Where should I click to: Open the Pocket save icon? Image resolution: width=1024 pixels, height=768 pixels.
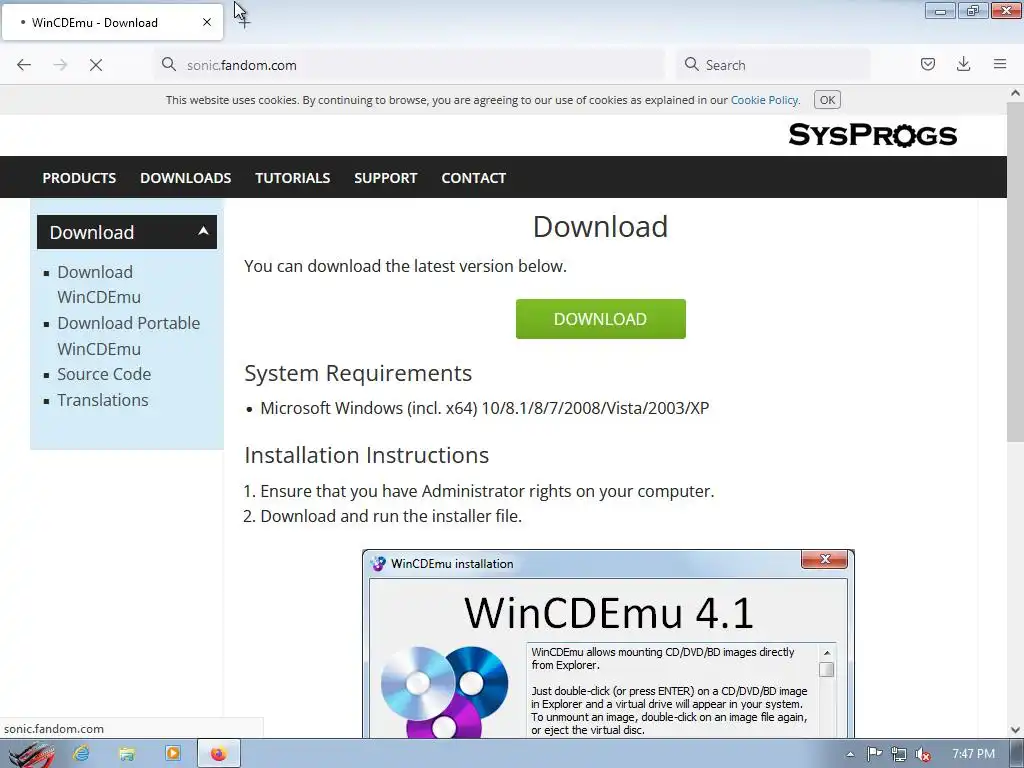pos(927,64)
